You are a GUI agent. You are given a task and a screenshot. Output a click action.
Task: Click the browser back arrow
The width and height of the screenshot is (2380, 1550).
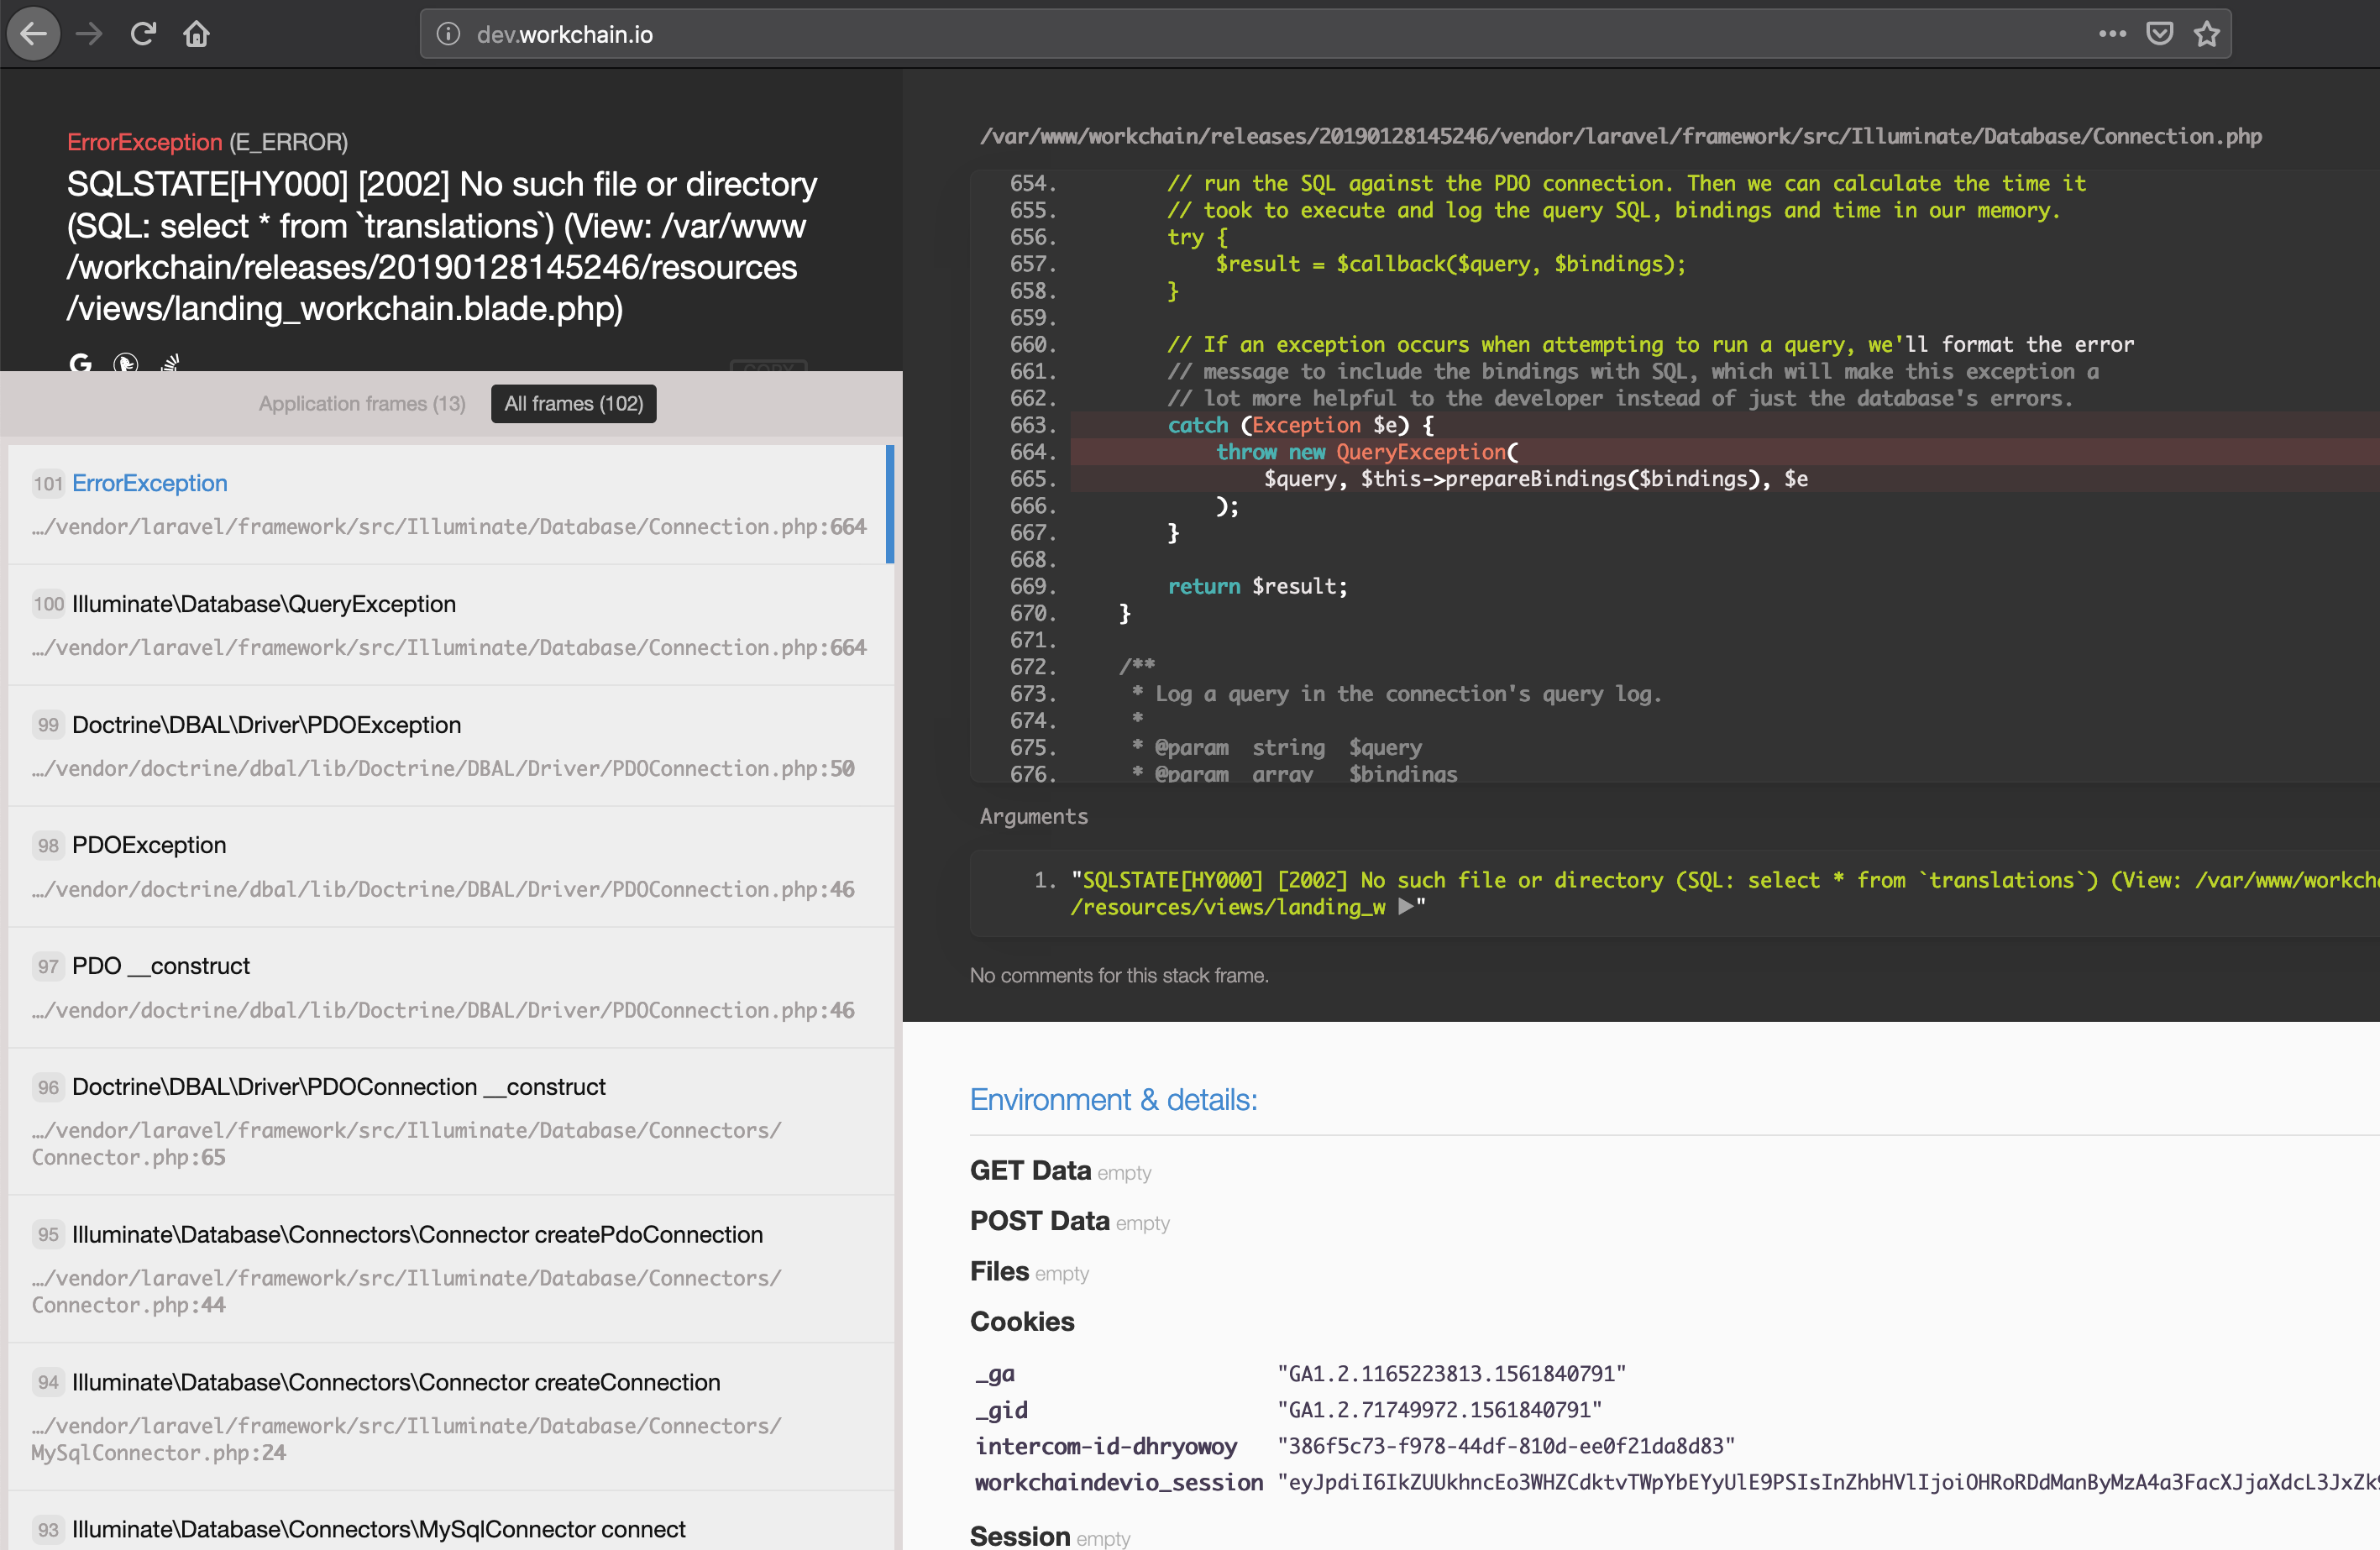[x=33, y=34]
